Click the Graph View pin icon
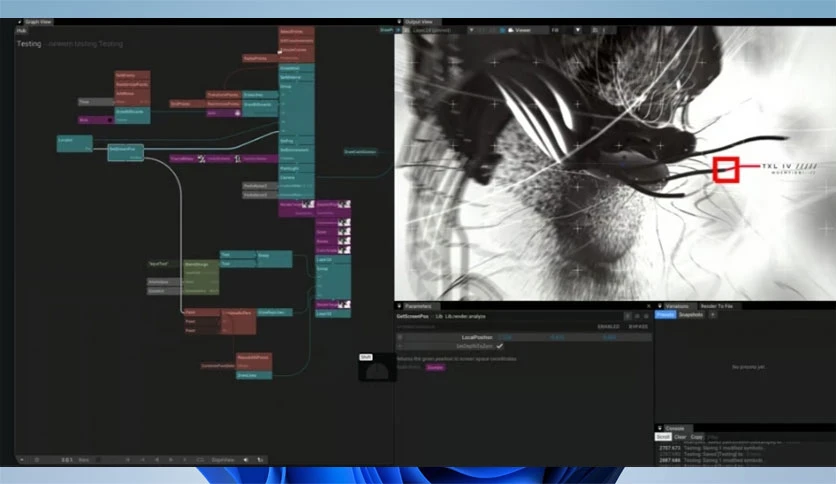The width and height of the screenshot is (836, 484). (x=19, y=22)
